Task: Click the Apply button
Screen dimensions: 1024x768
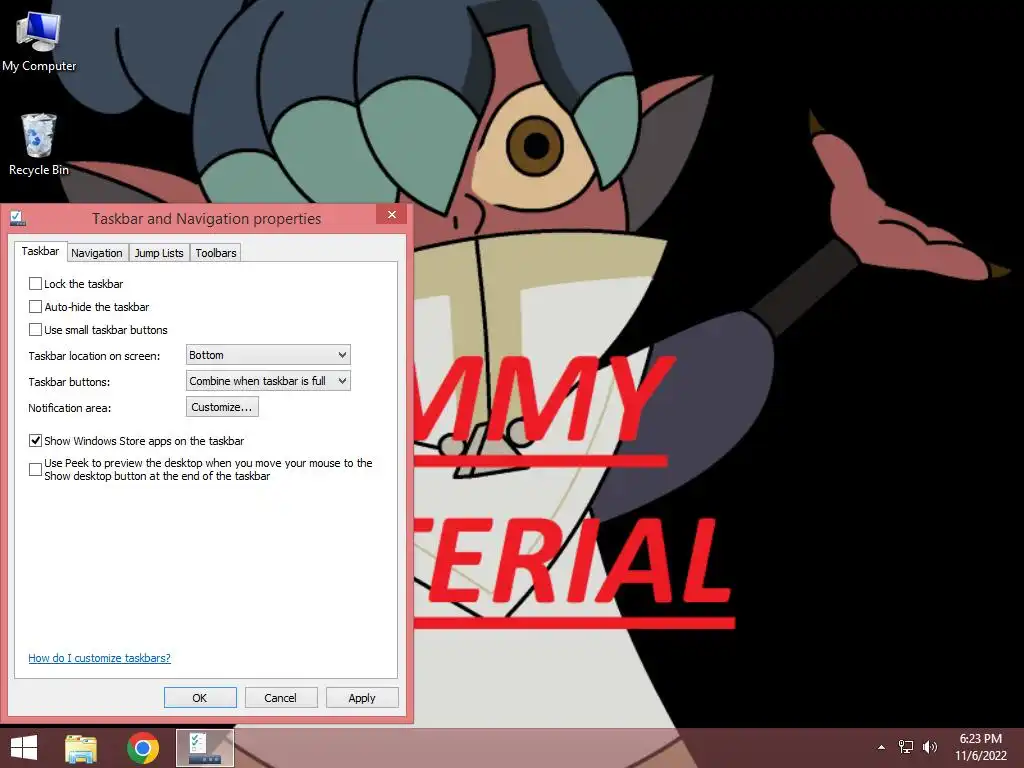Action: pyautogui.click(x=362, y=697)
